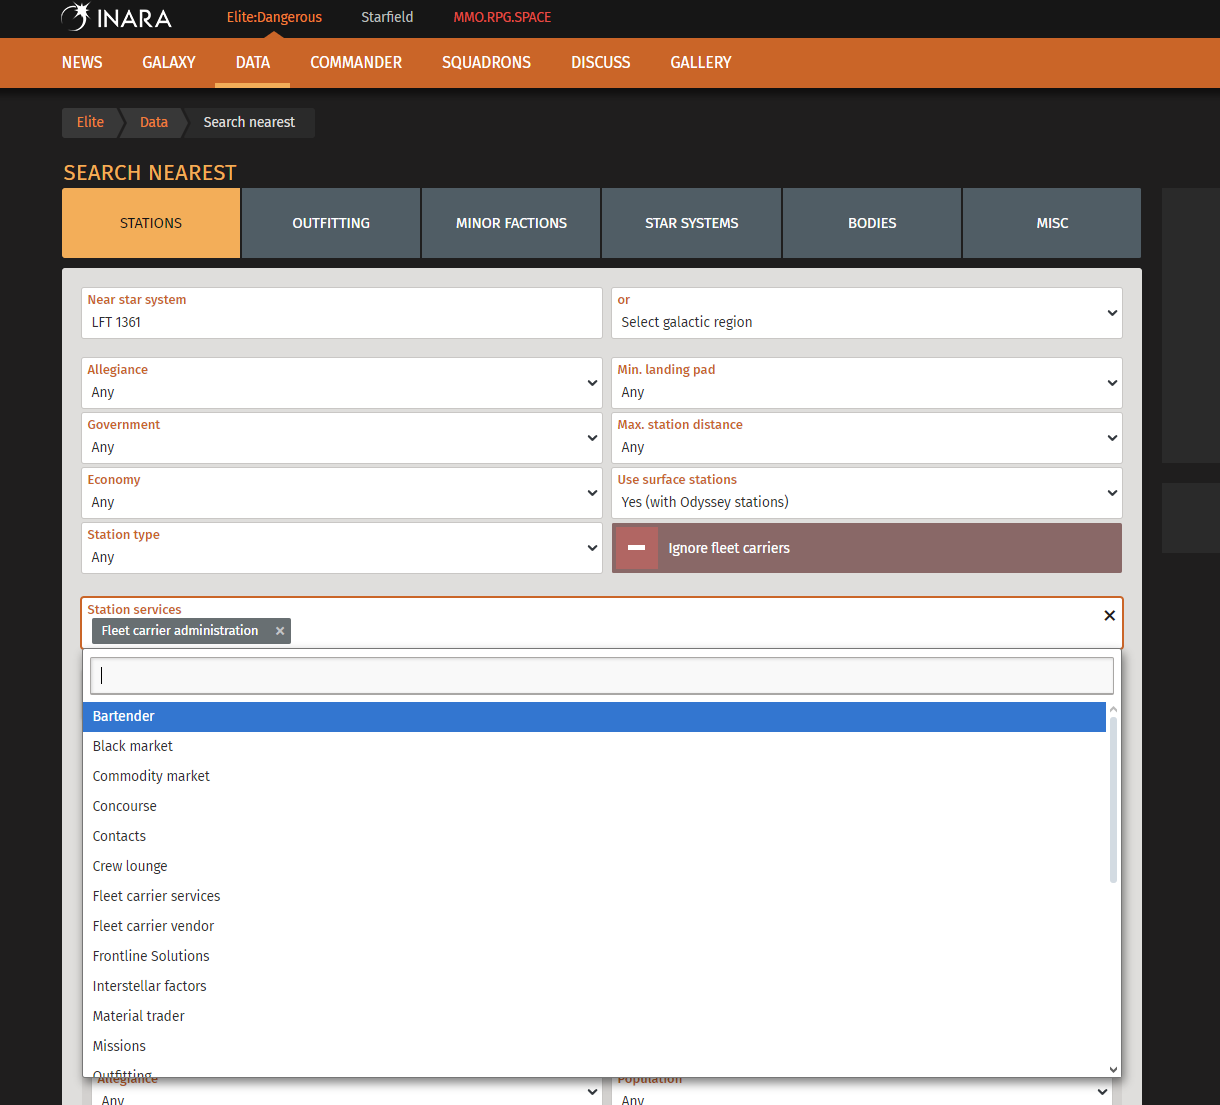Open the Min. landing pad dropdown
1220x1105 pixels.
[x=867, y=383]
